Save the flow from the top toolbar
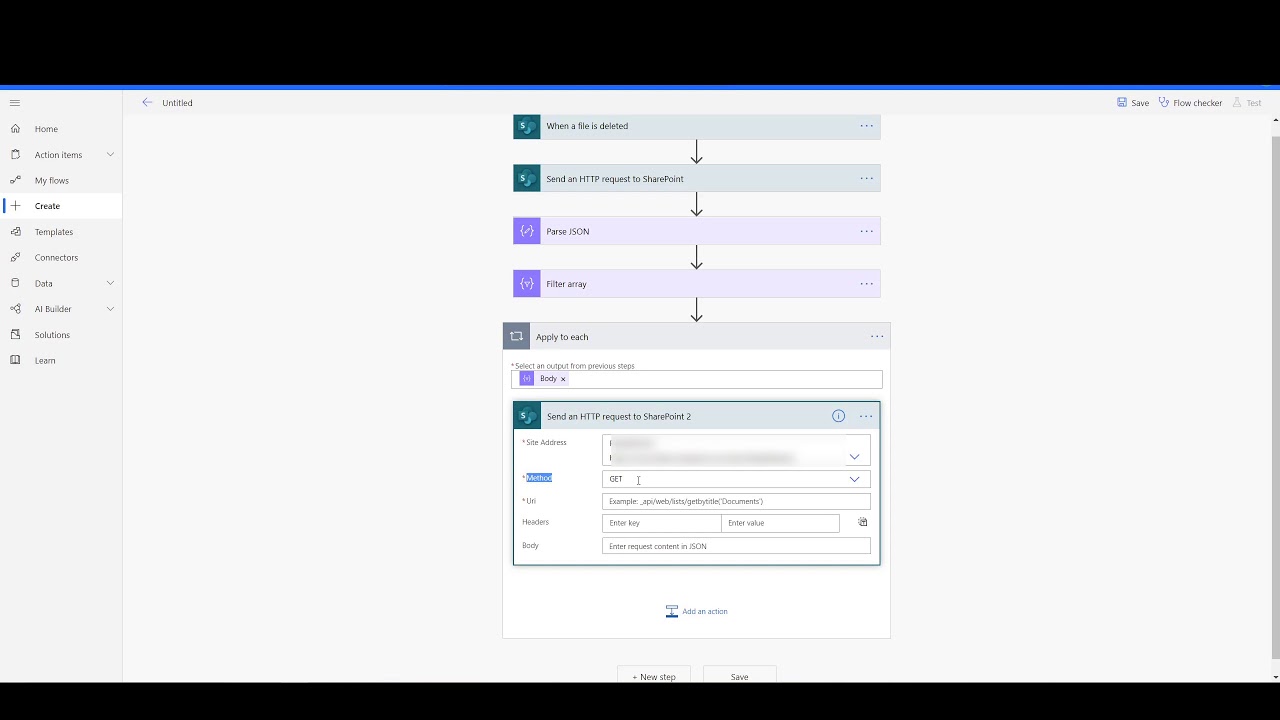 pyautogui.click(x=1133, y=103)
